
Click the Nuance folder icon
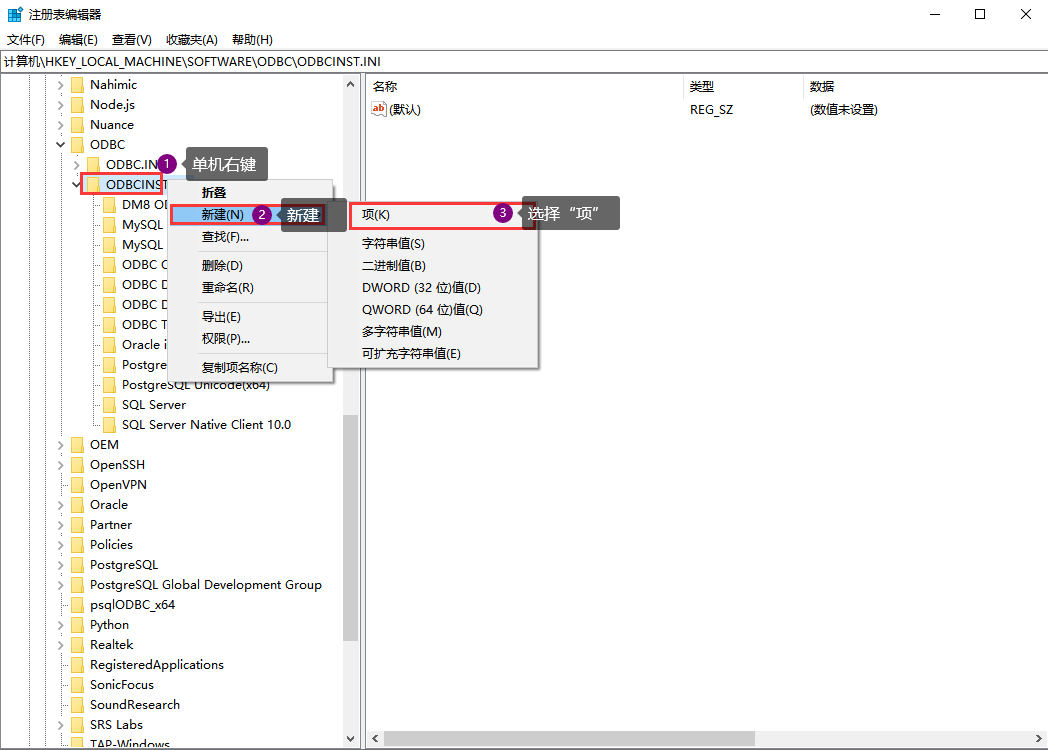78,125
